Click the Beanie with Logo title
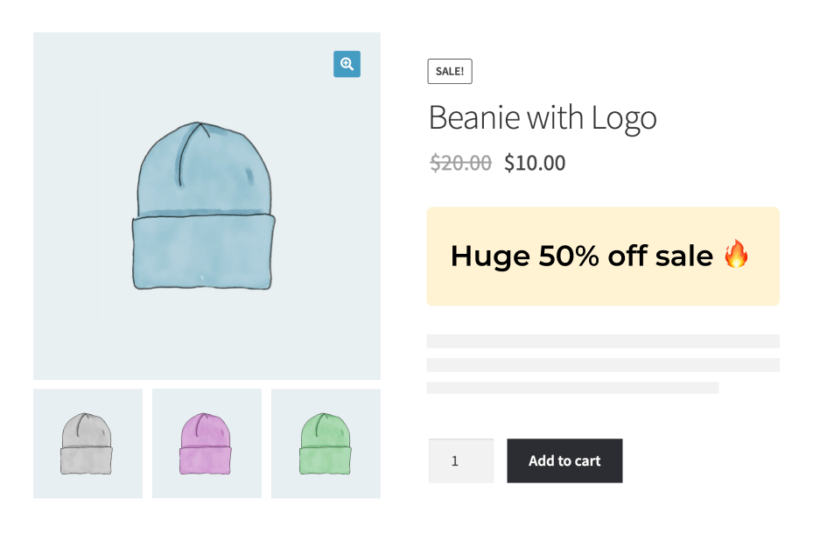The width and height of the screenshot is (820, 541). (542, 118)
